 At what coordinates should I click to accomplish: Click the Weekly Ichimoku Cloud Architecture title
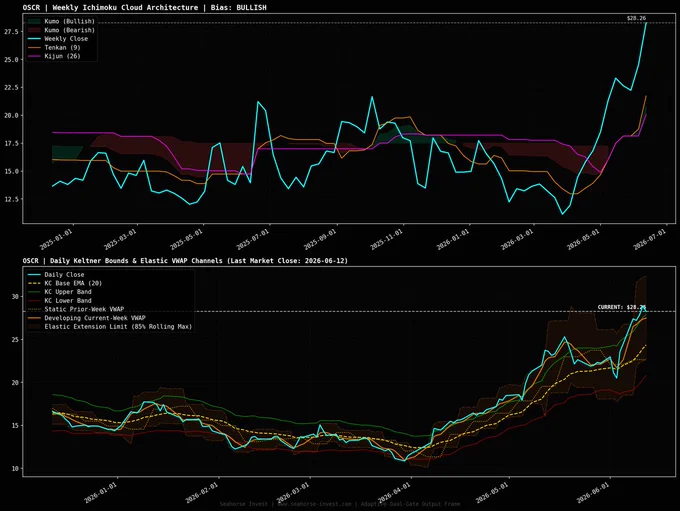pyautogui.click(x=145, y=7)
